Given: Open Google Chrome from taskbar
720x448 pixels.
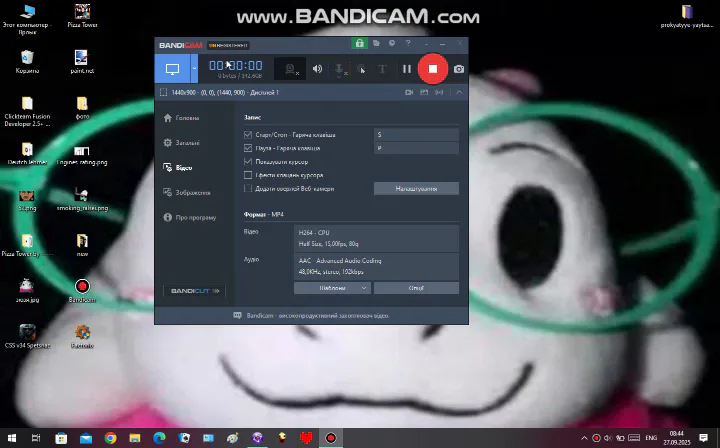Looking at the screenshot, I should coord(110,438).
